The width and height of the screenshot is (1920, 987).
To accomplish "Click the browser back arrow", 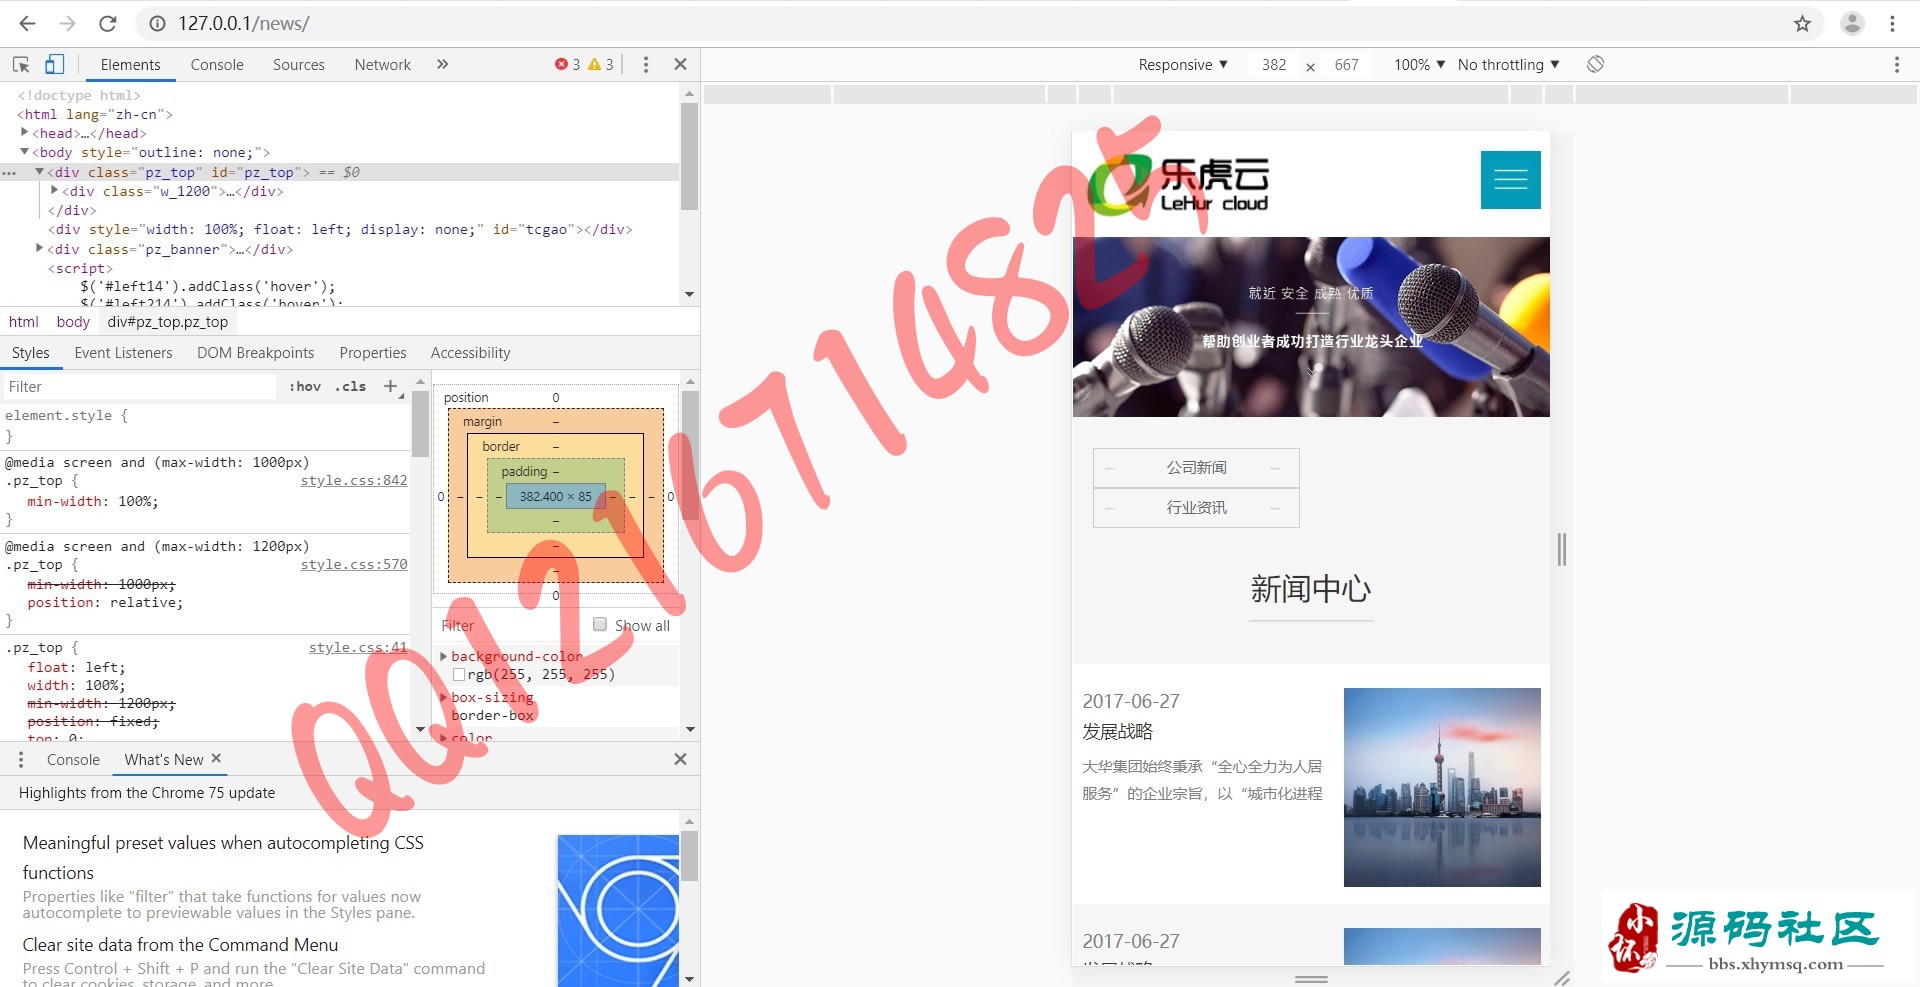I will click(x=27, y=23).
